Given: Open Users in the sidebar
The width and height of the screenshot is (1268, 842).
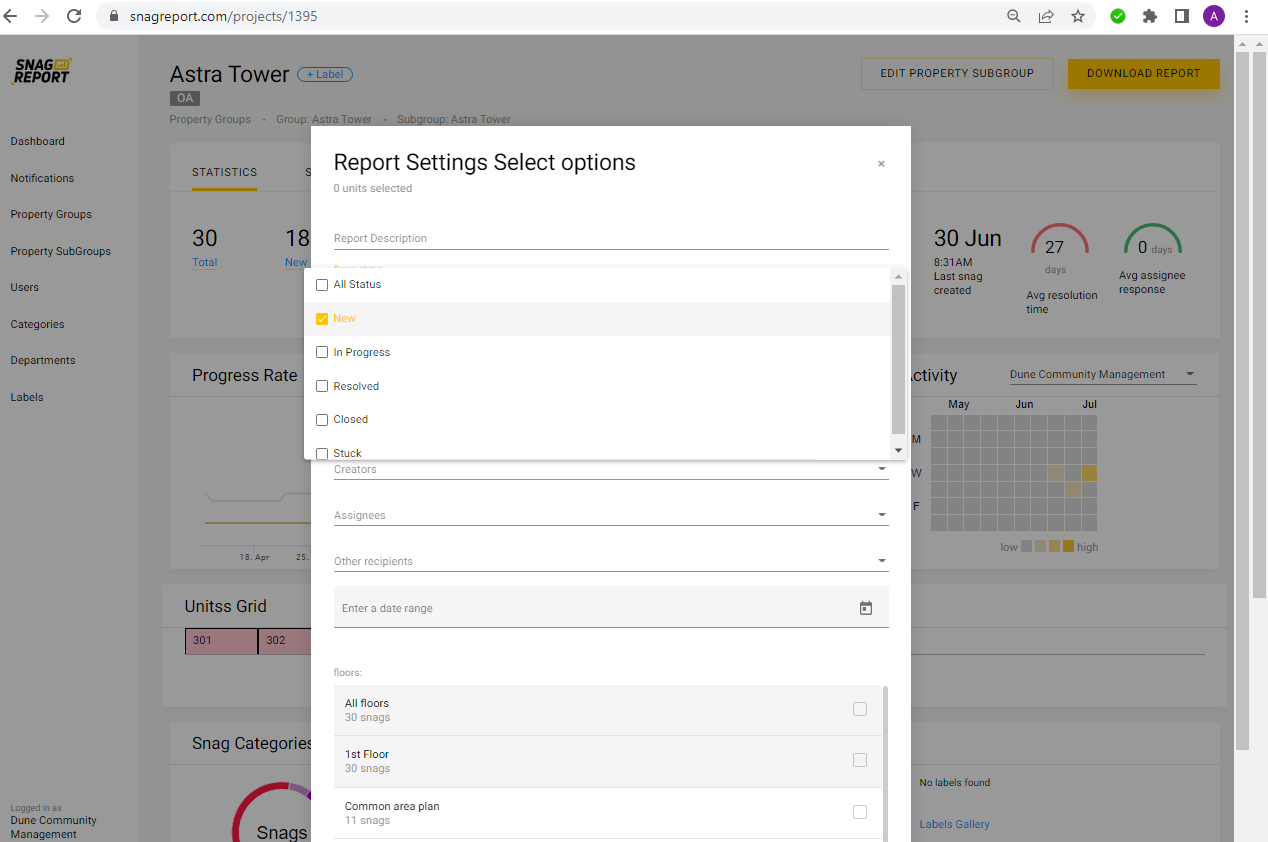Looking at the screenshot, I should pos(25,287).
